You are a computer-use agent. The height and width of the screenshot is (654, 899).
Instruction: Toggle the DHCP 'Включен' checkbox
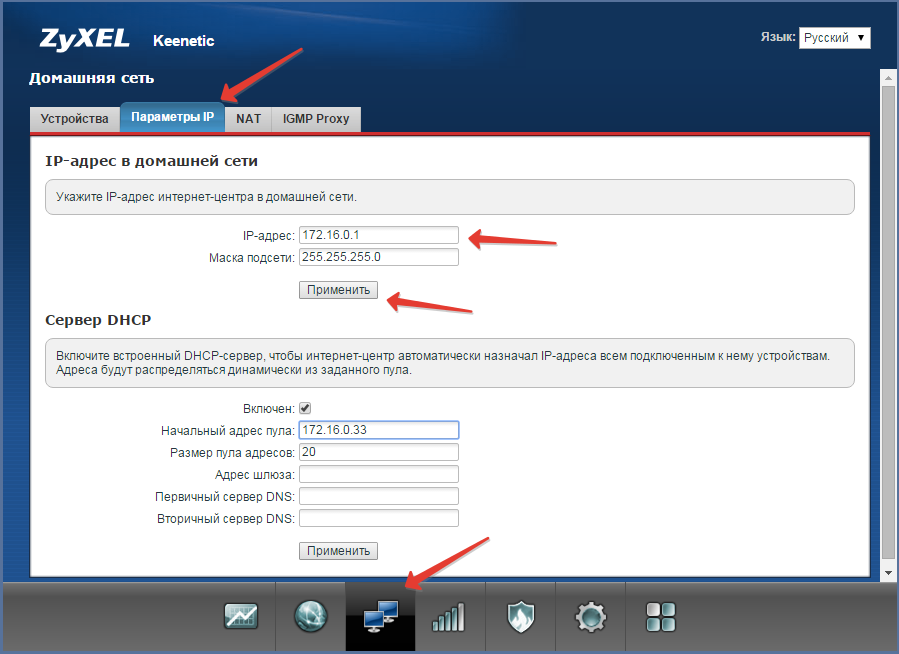305,409
